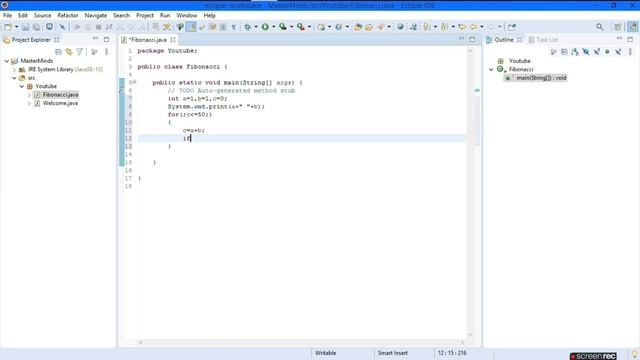This screenshot has width=640, height=360.
Task: Click the Run External Tools icon
Action: pos(300,27)
